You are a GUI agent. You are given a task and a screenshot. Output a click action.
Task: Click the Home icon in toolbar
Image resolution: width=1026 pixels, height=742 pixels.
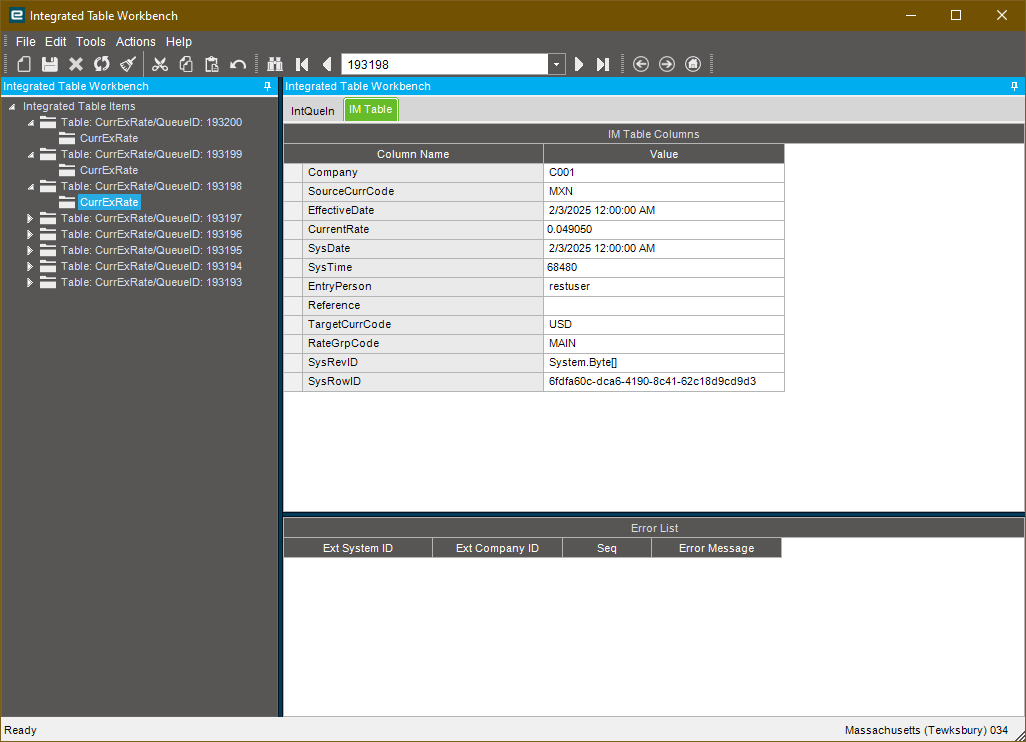pos(693,64)
